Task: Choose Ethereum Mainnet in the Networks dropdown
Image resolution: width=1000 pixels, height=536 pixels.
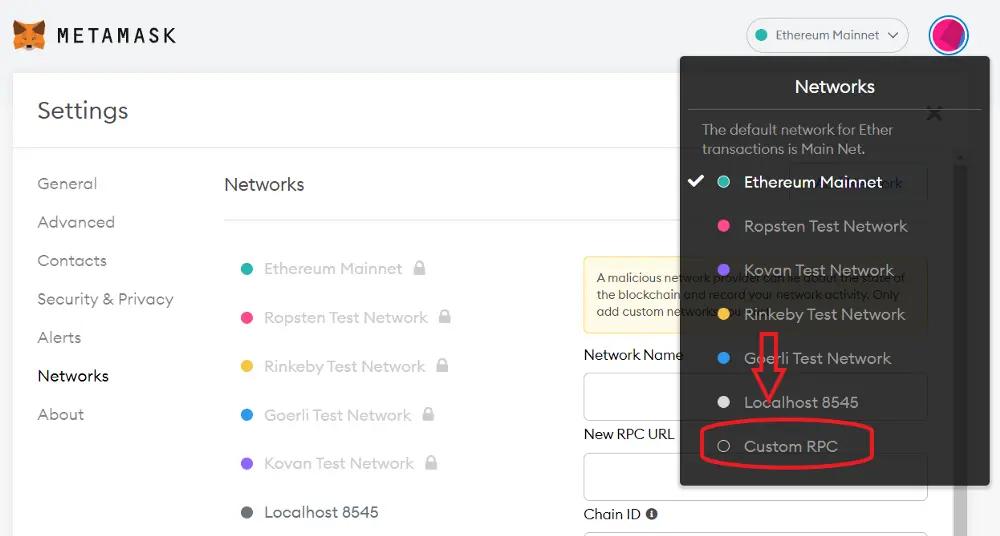Action: click(812, 182)
